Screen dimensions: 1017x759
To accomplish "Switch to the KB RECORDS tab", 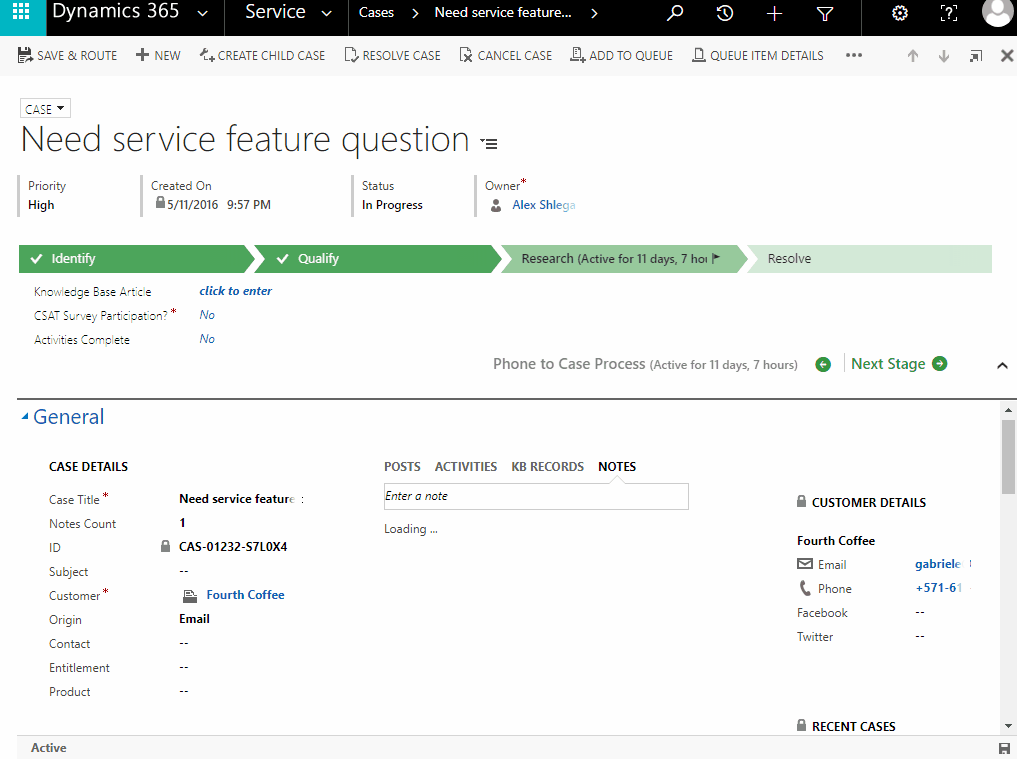I will click(547, 467).
